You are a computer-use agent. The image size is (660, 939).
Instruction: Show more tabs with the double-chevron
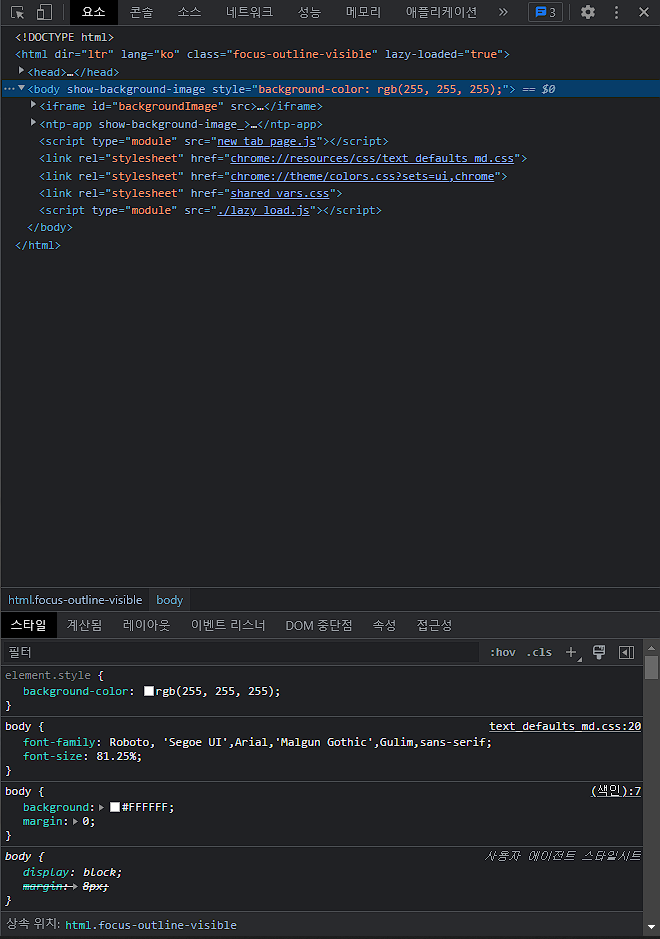(503, 12)
